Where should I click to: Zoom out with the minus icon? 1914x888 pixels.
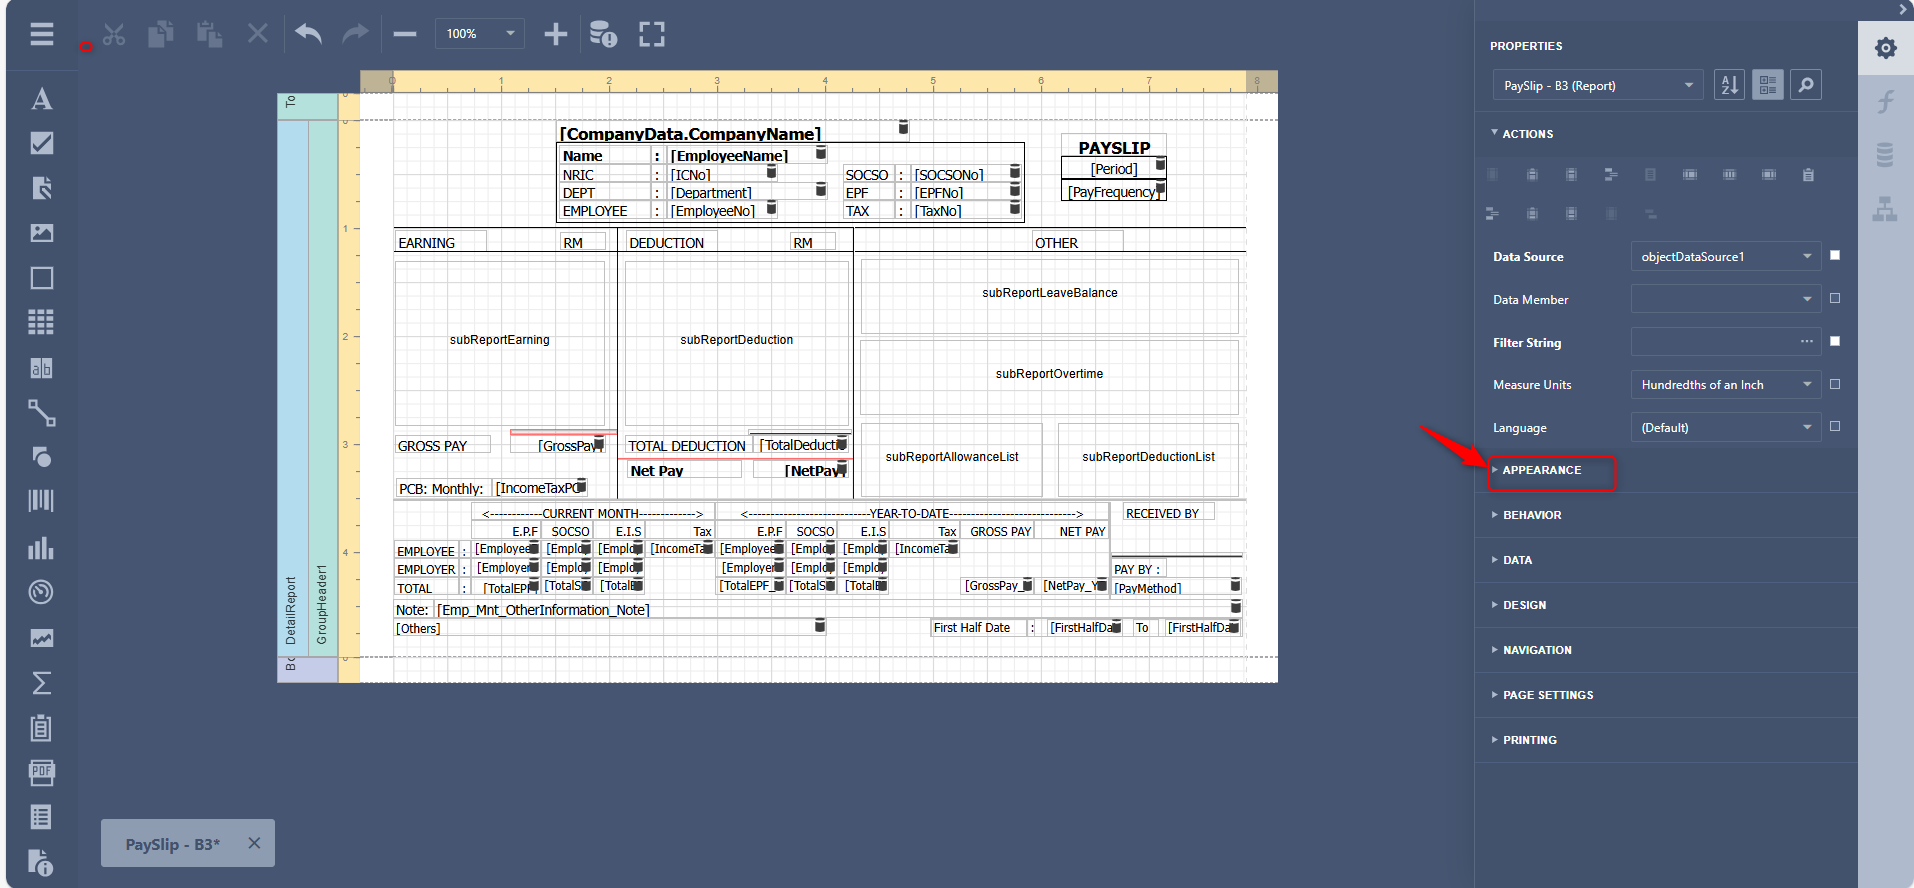[404, 34]
